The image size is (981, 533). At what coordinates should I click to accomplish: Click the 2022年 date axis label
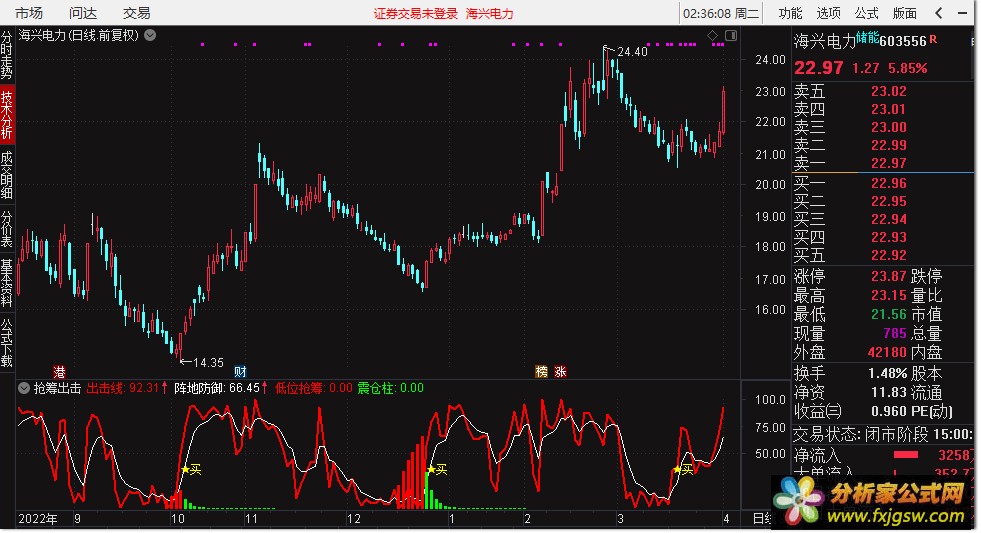38,519
